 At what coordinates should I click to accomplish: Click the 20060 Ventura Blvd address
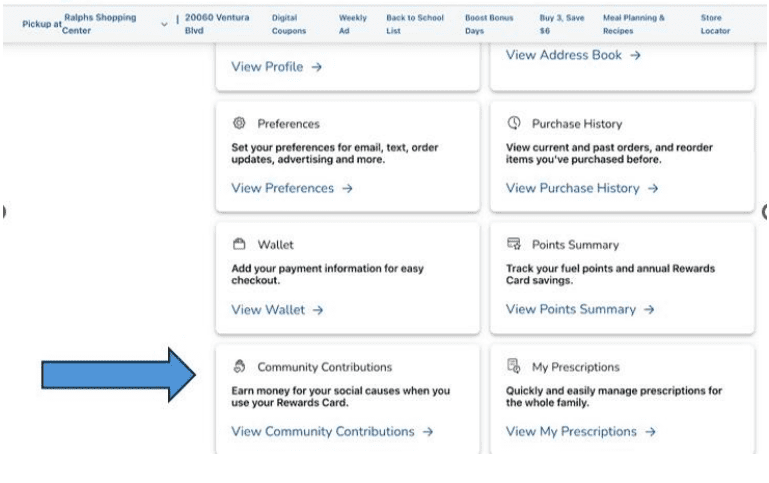point(217,24)
